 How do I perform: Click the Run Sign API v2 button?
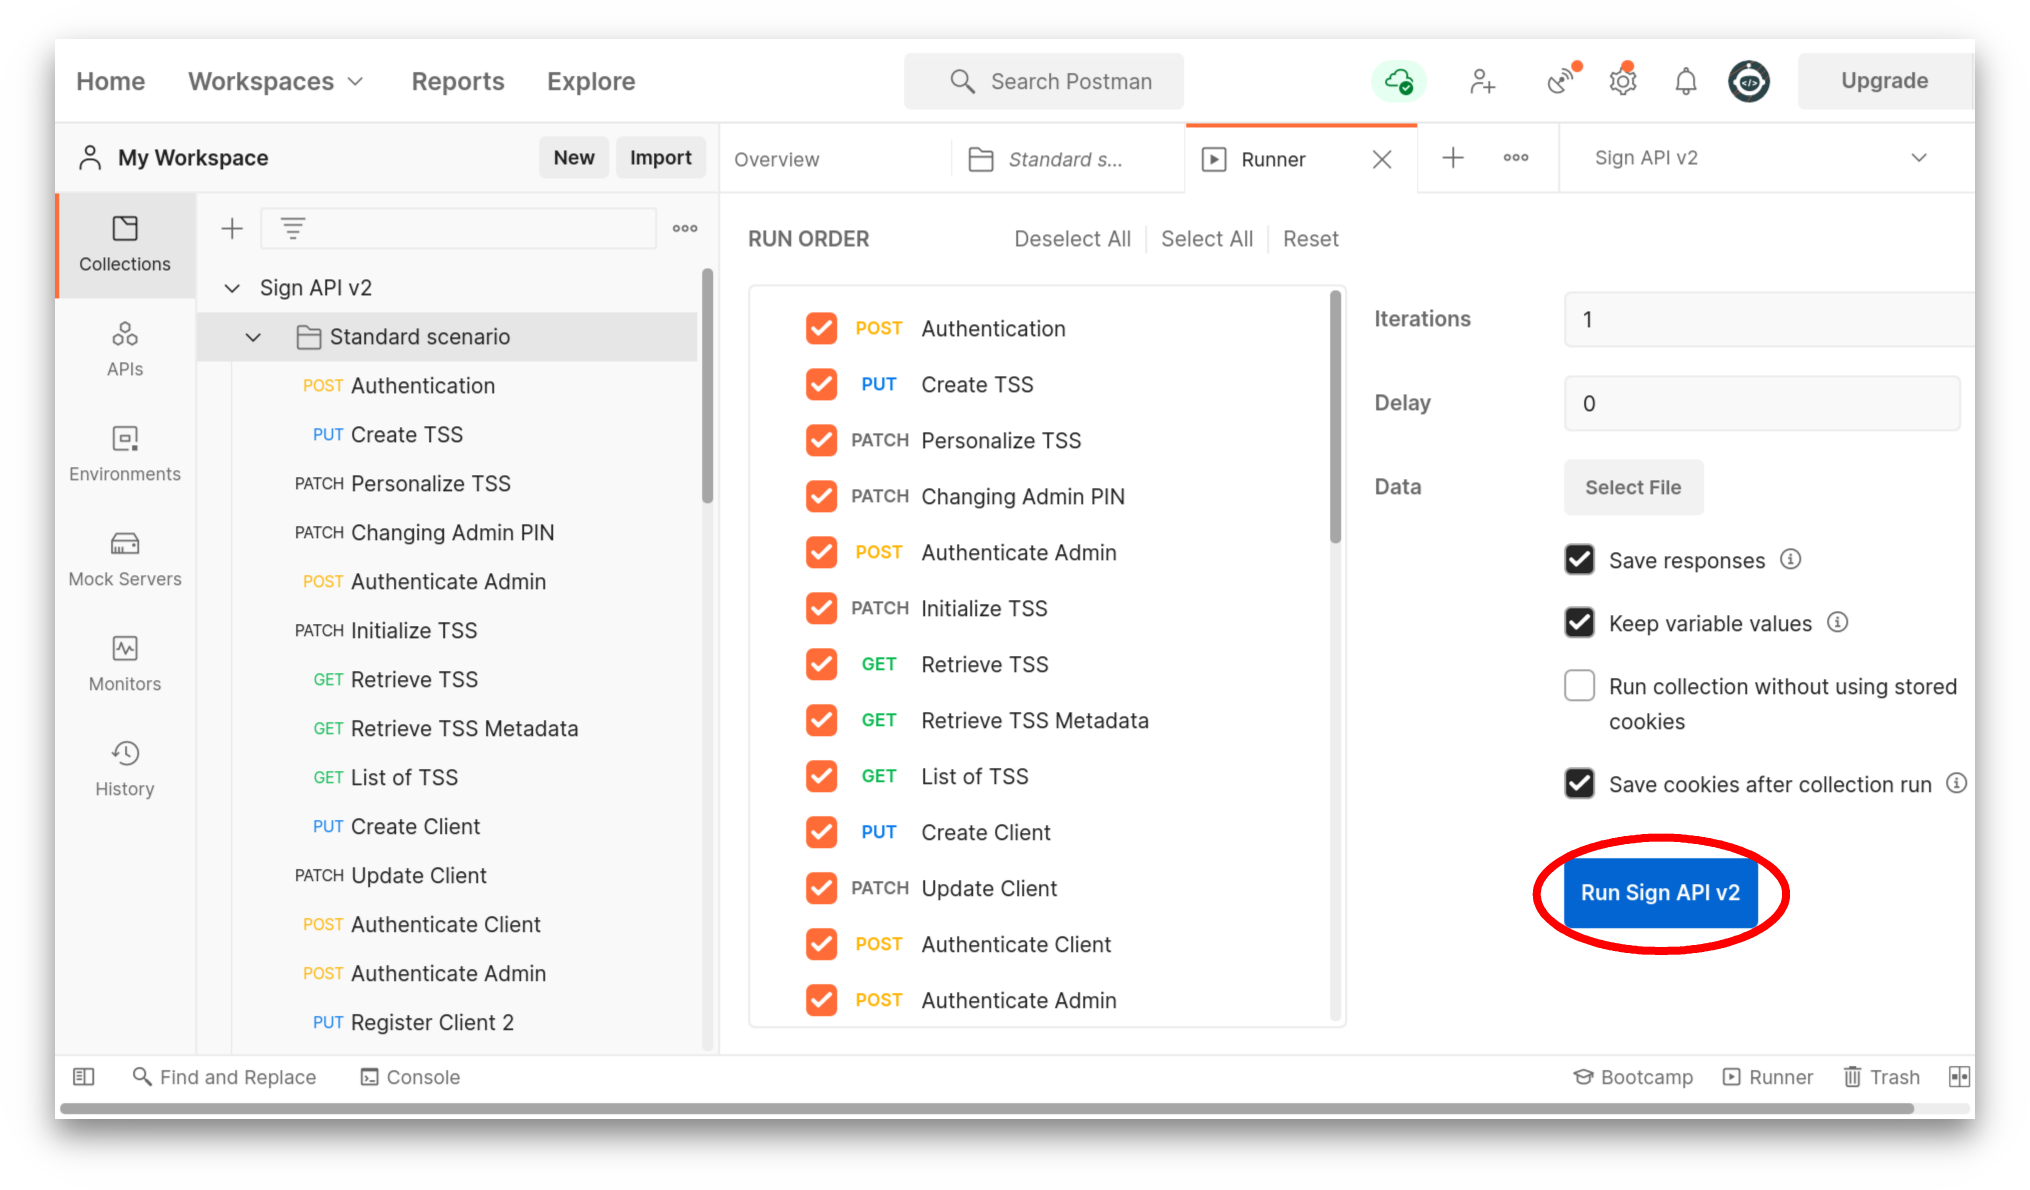[x=1660, y=892]
